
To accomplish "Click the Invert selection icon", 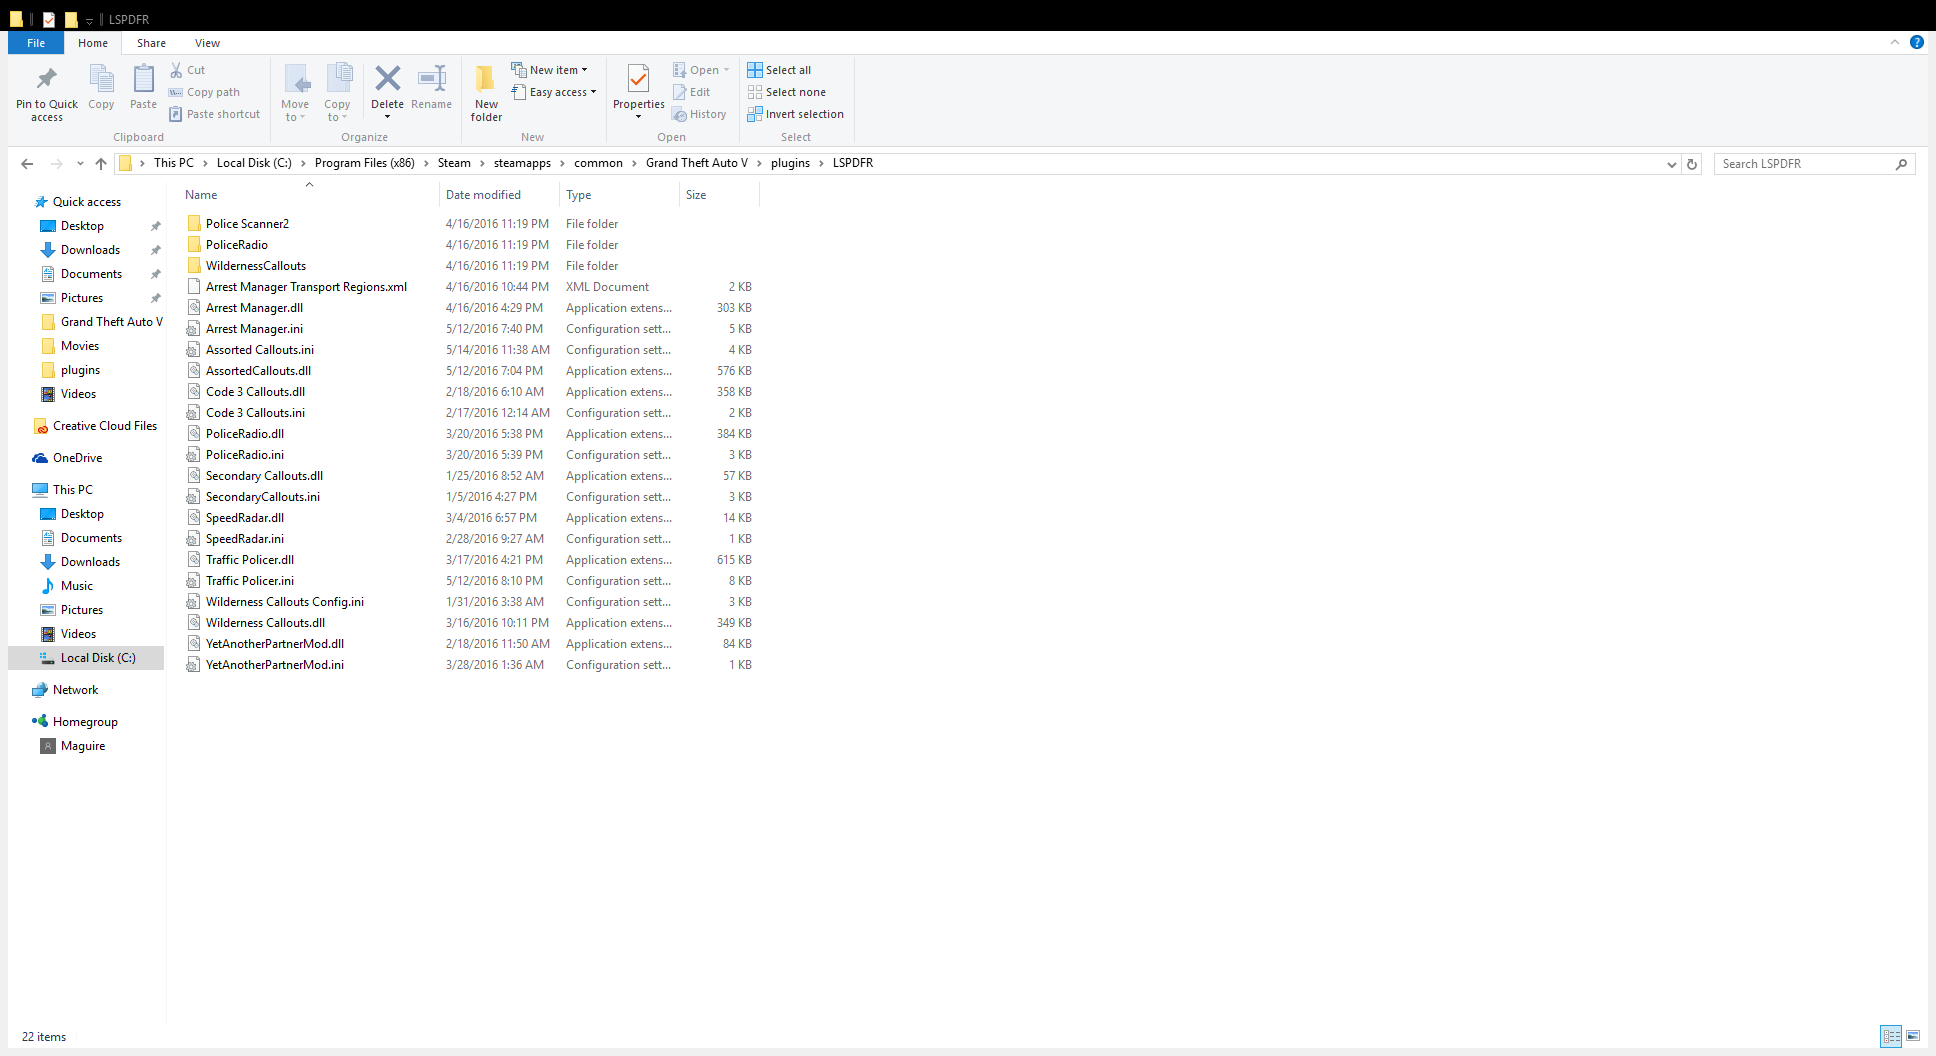I will pos(755,114).
